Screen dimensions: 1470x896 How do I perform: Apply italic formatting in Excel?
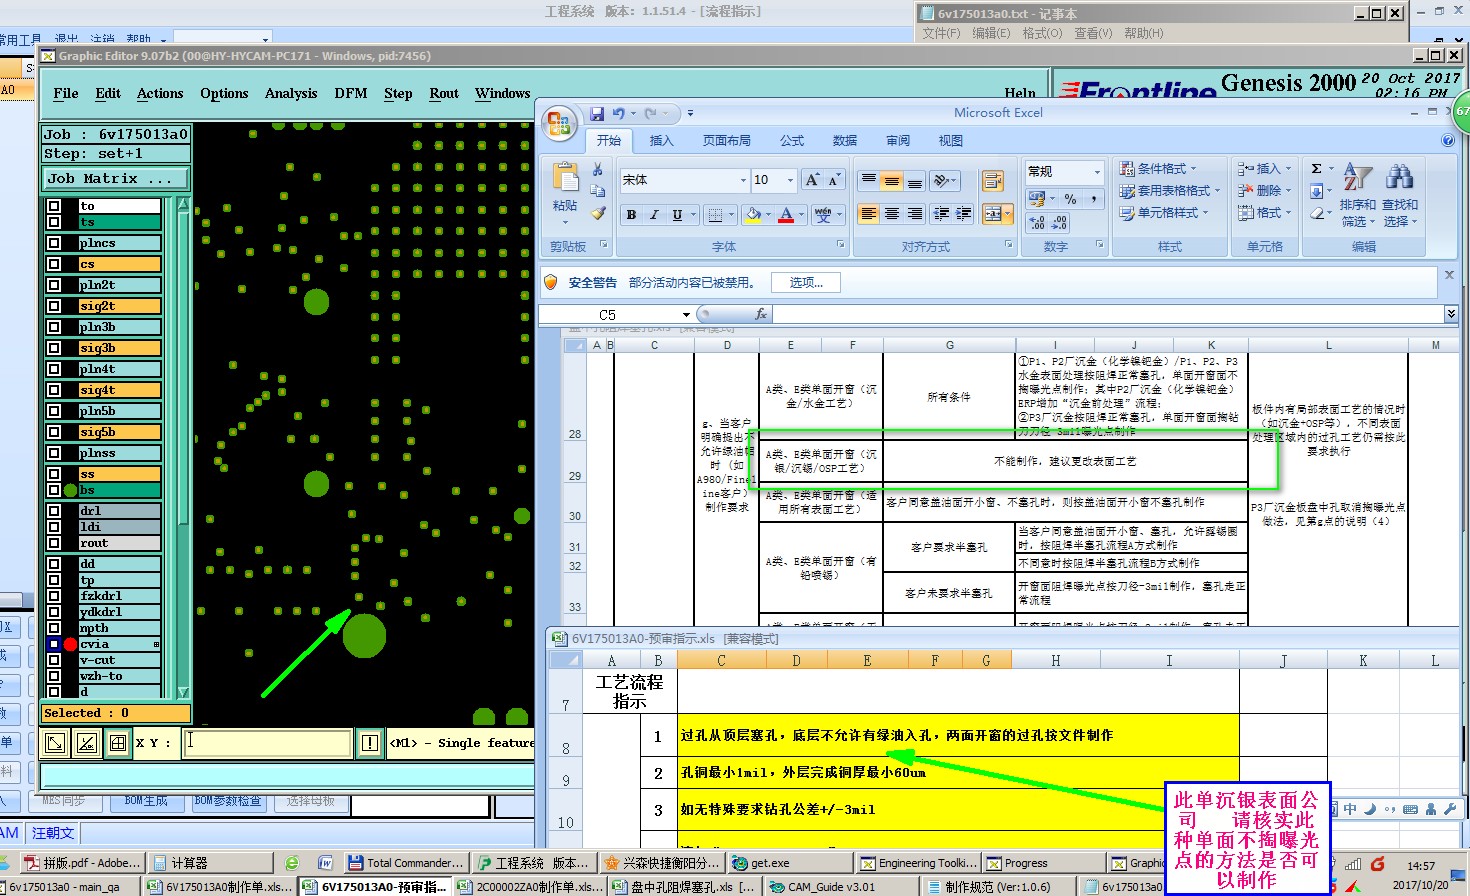(654, 215)
